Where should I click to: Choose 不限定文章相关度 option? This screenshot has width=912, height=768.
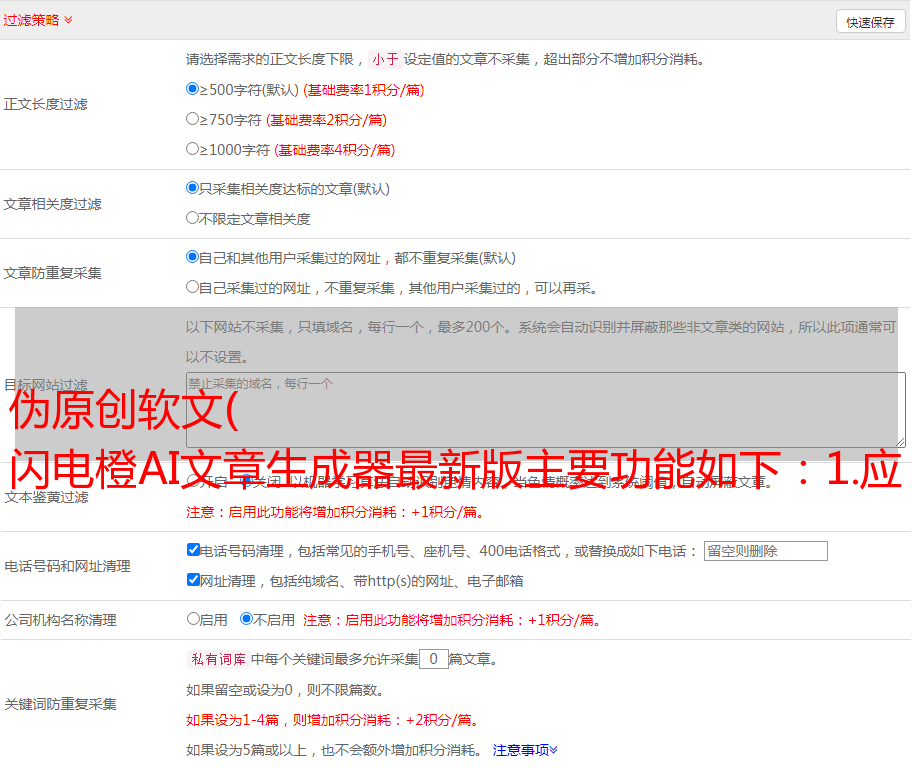(x=193, y=218)
